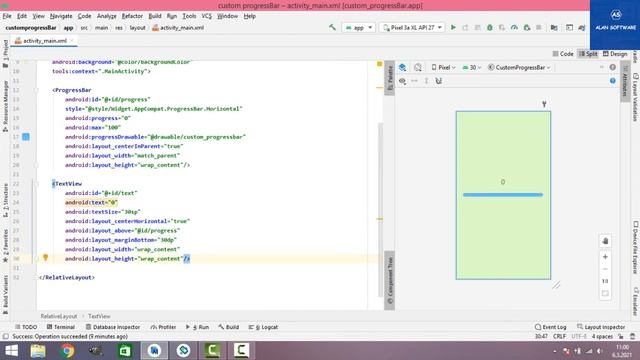Switch to the Code view tab
This screenshot has width=640, height=360.
click(563, 53)
